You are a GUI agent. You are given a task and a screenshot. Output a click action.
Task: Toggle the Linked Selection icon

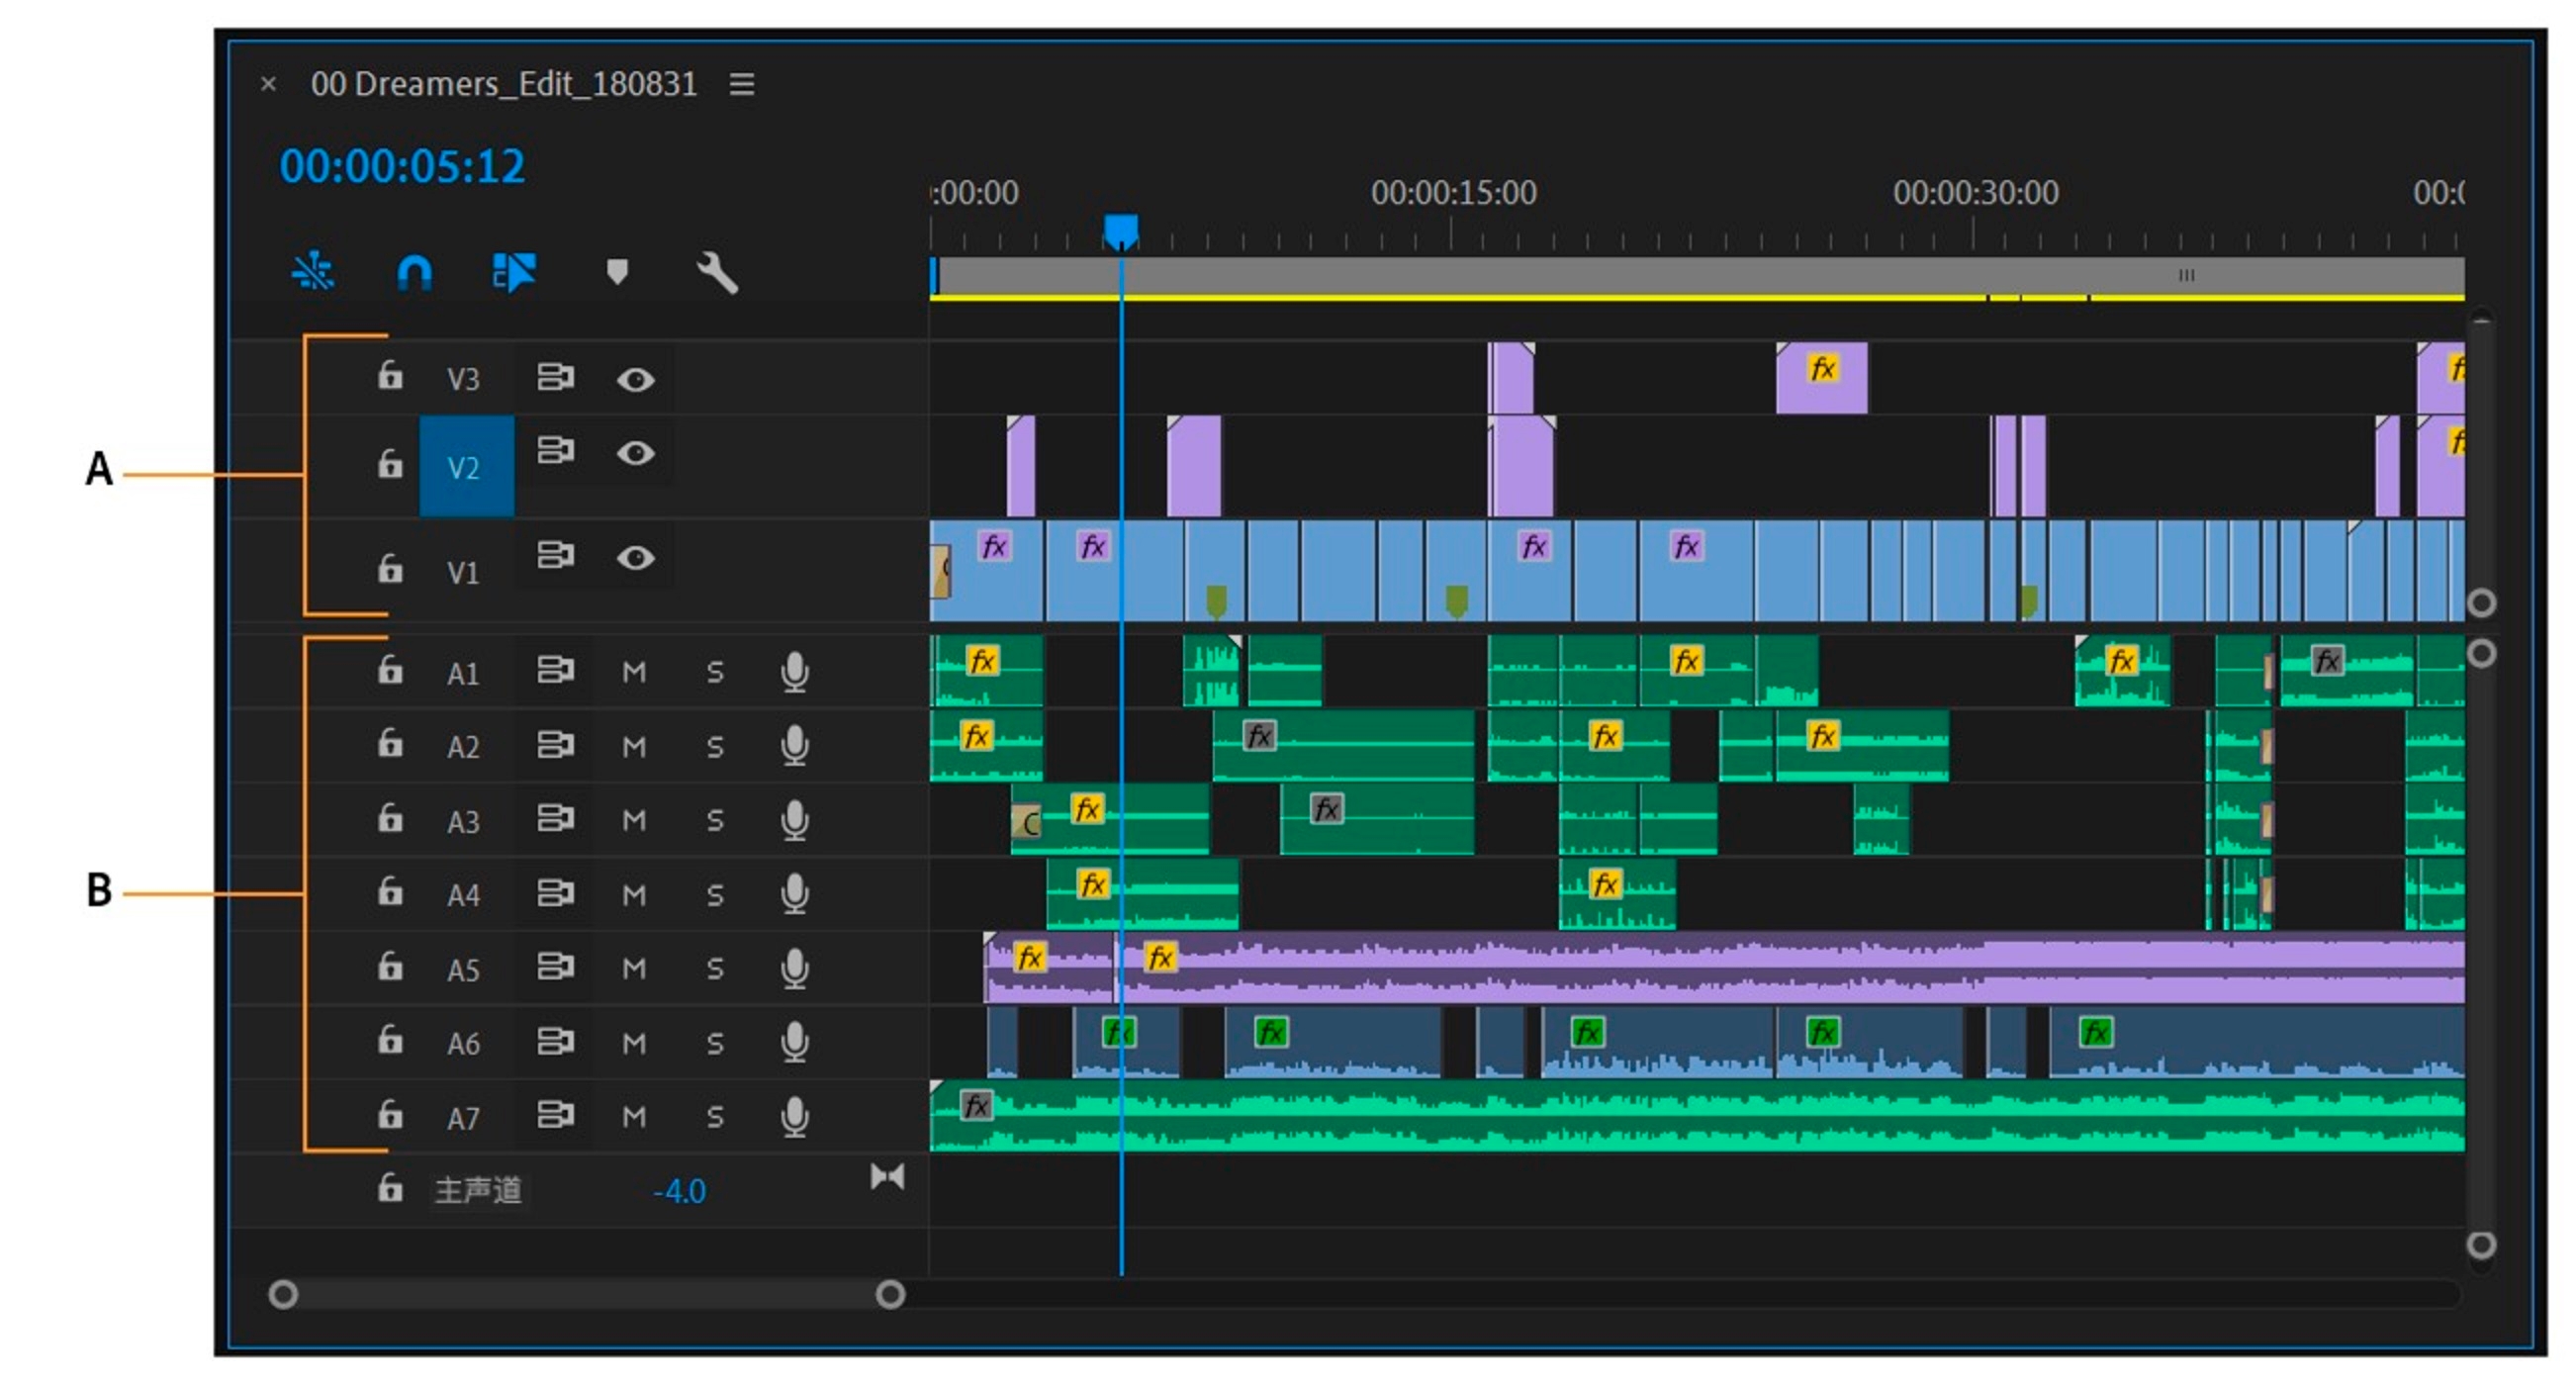point(514,272)
